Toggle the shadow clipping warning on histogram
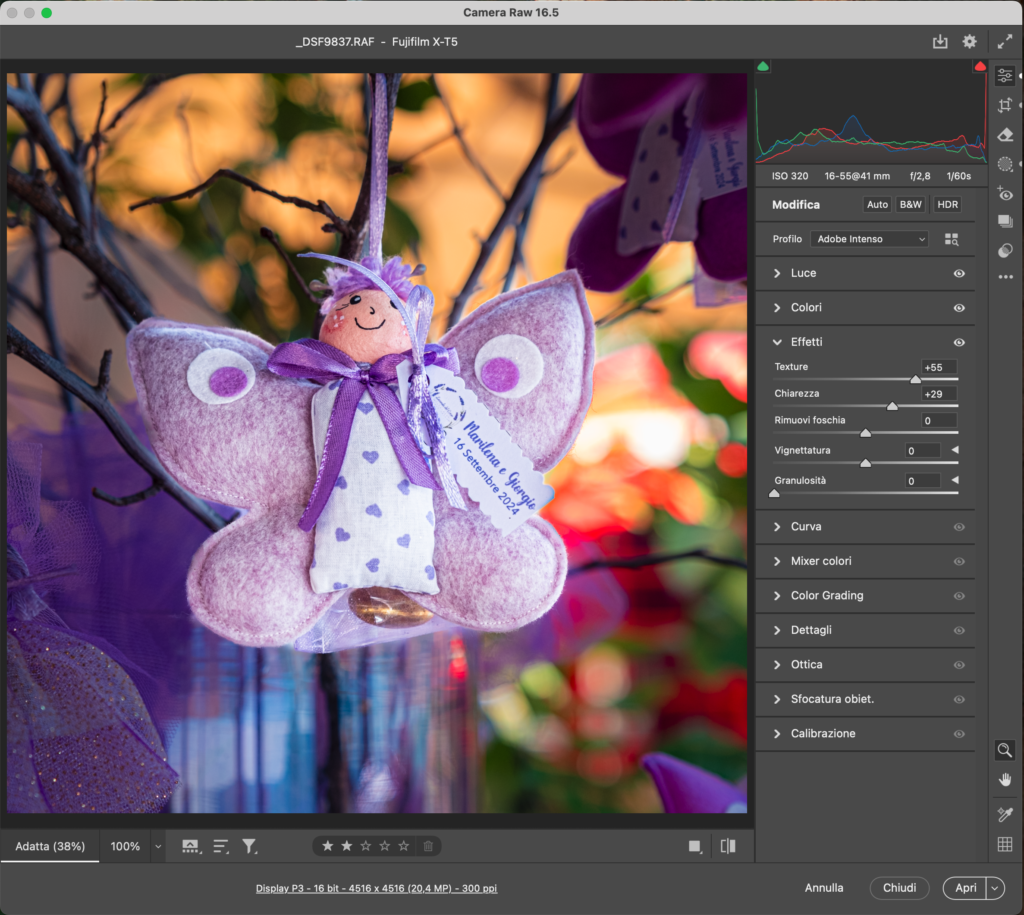Viewport: 1024px width, 915px height. click(763, 65)
